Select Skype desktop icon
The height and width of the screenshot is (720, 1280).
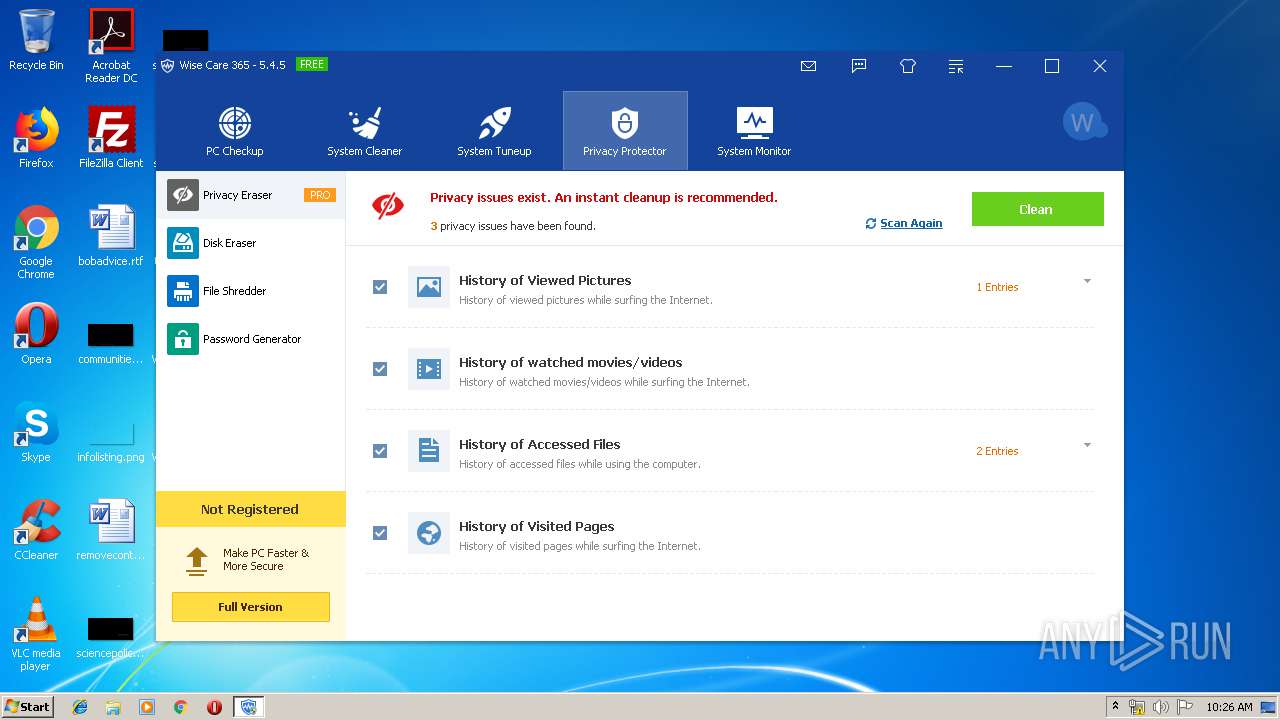[x=36, y=432]
